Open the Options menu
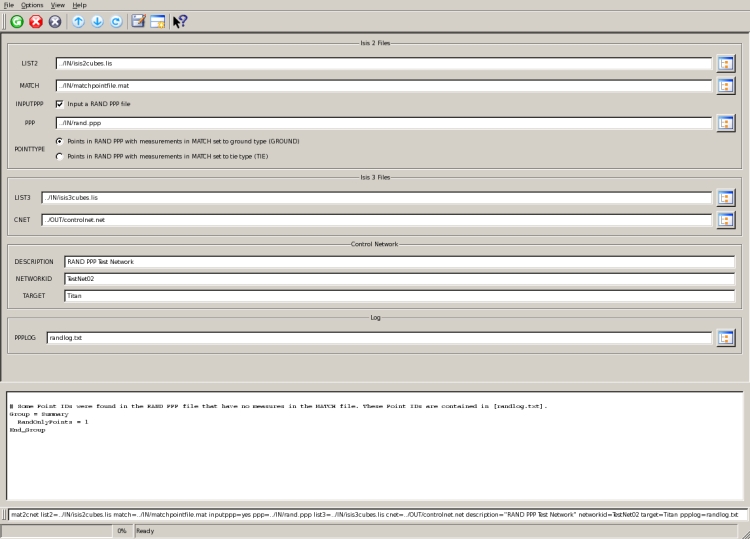 [x=32, y=5]
